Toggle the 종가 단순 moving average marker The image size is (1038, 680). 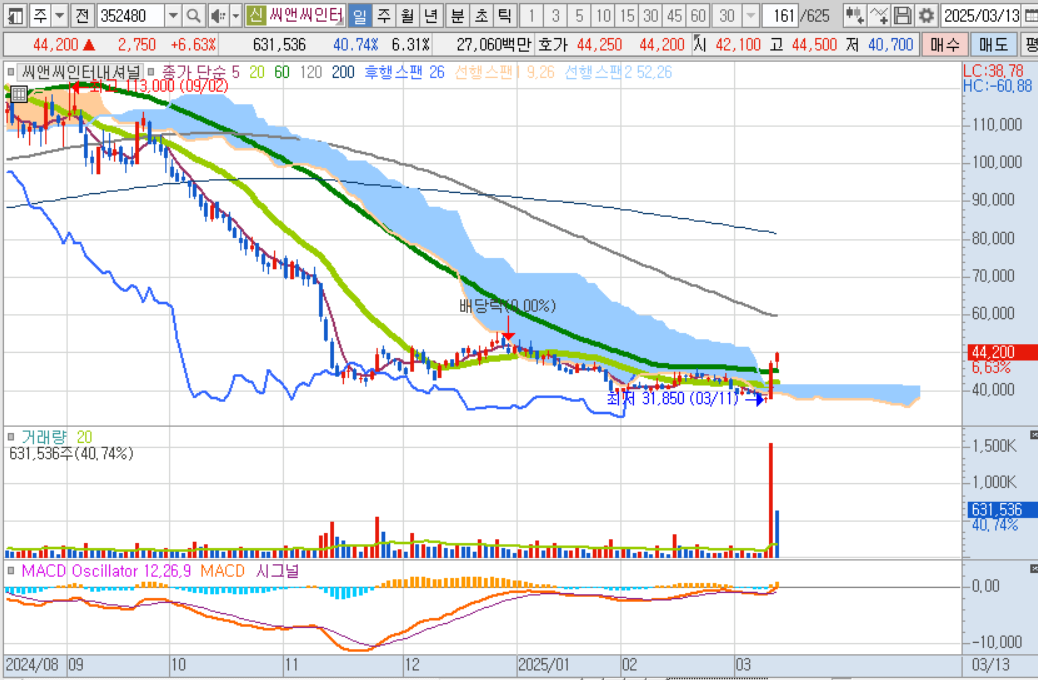152,72
